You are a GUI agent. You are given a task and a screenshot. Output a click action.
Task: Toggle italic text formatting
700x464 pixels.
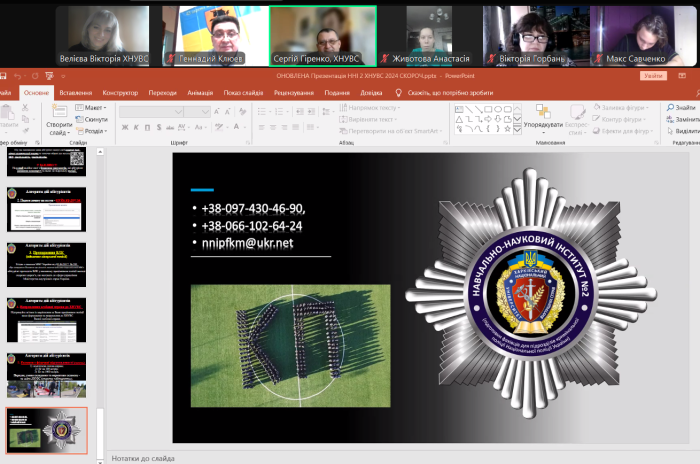click(136, 127)
